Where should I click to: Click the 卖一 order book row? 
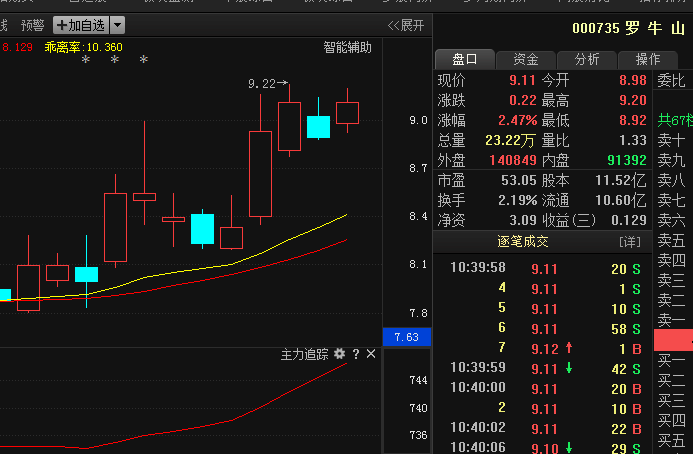click(x=673, y=320)
